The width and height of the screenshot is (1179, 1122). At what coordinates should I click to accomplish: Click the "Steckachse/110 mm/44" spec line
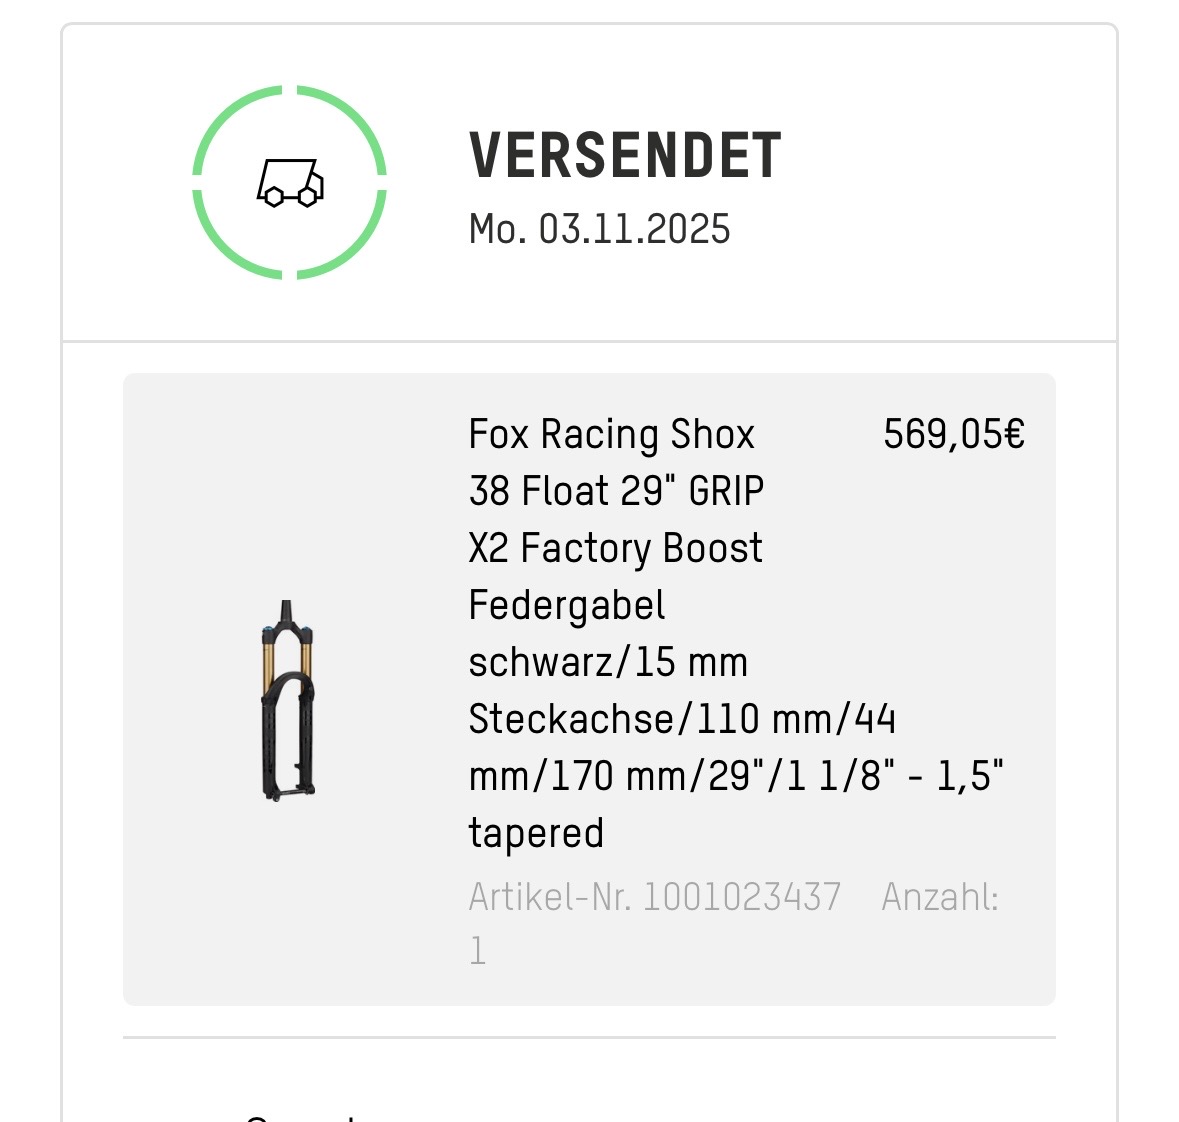[681, 719]
